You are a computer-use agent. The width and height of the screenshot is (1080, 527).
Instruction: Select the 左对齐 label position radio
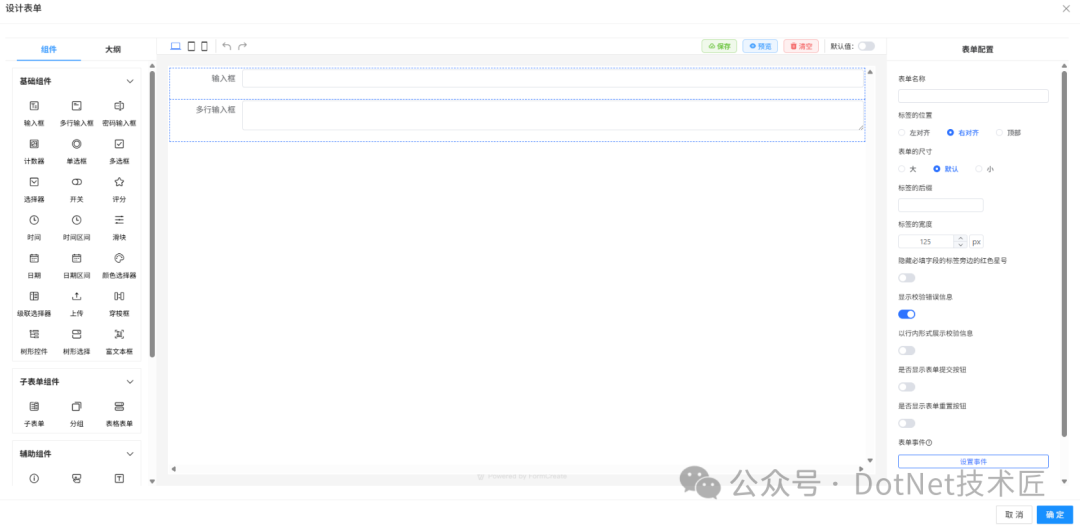coord(902,132)
